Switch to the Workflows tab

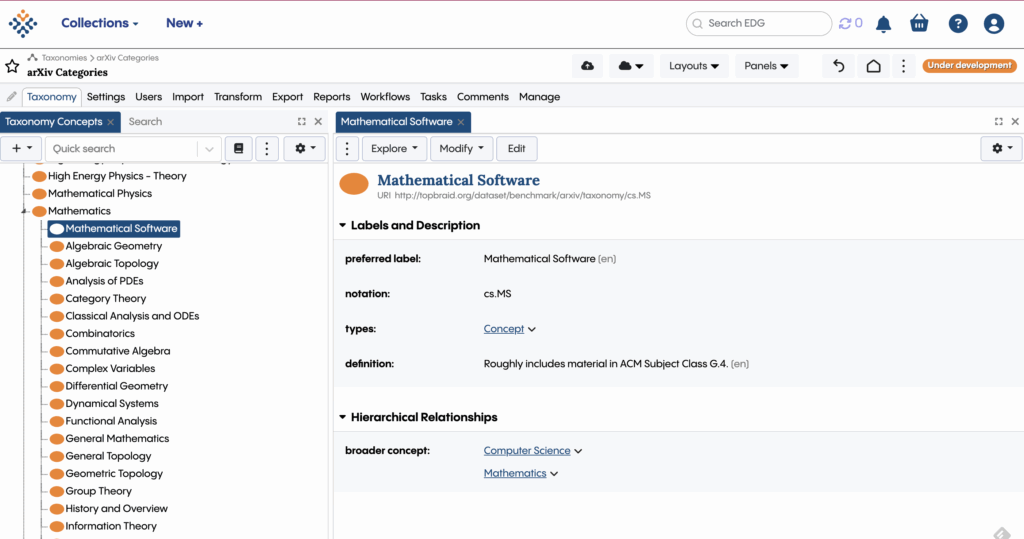tap(385, 97)
